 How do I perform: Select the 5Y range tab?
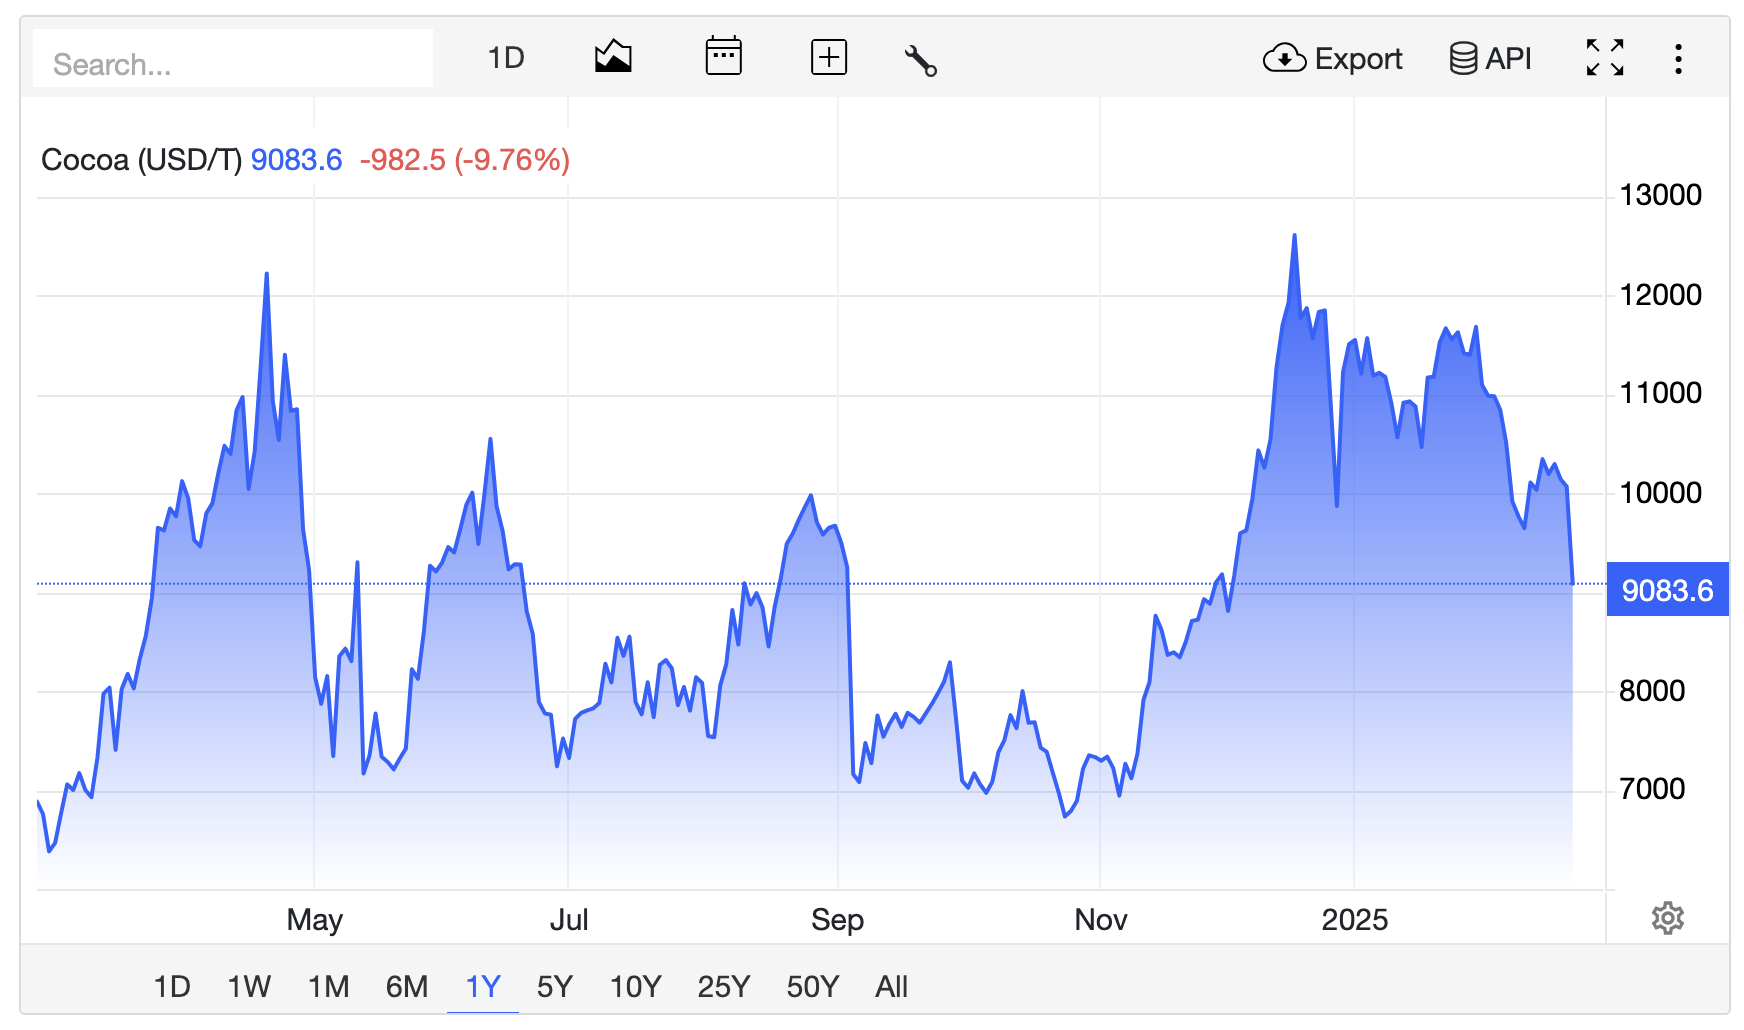[x=555, y=987]
